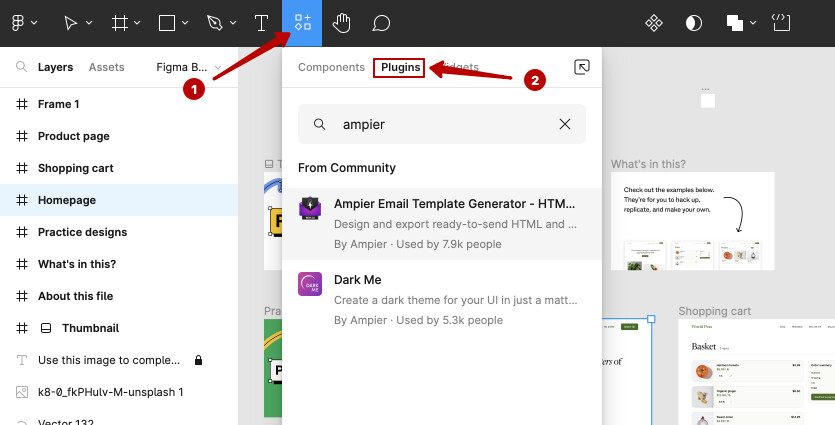Select the Use this image to comple... layer
835x425 pixels.
point(119,360)
